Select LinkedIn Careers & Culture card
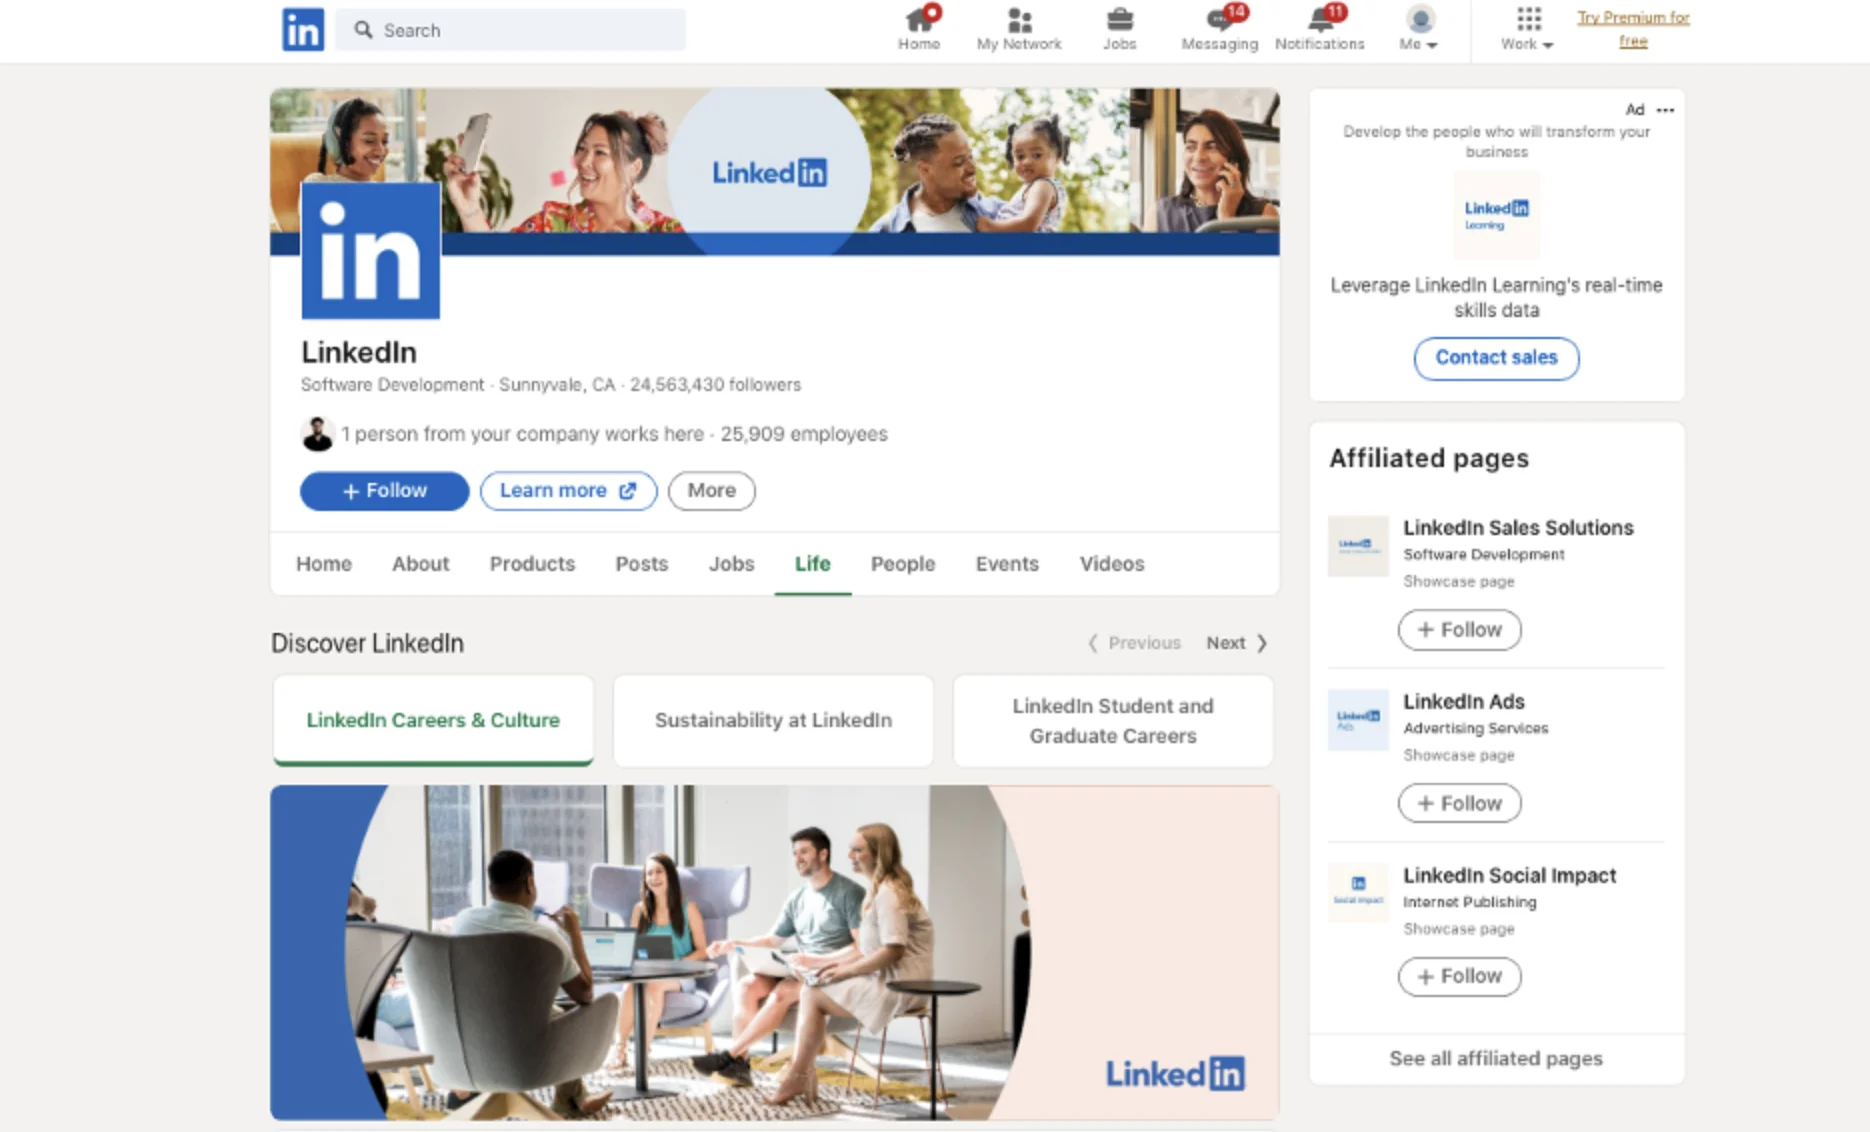Image resolution: width=1870 pixels, height=1132 pixels. (x=433, y=721)
